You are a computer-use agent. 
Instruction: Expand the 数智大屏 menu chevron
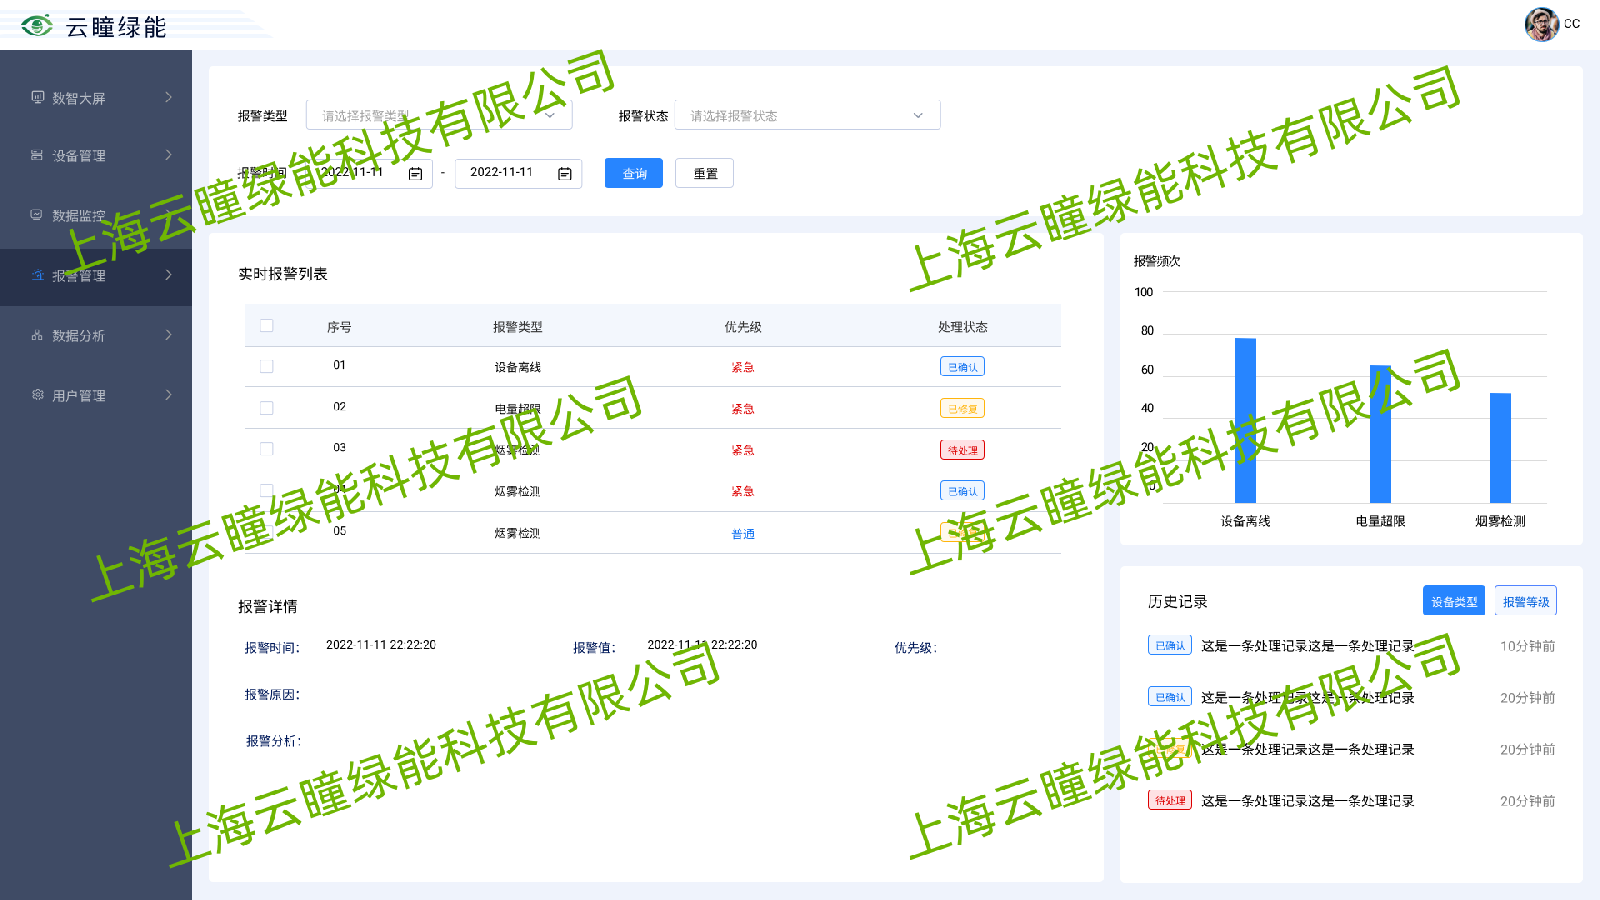[x=168, y=97]
